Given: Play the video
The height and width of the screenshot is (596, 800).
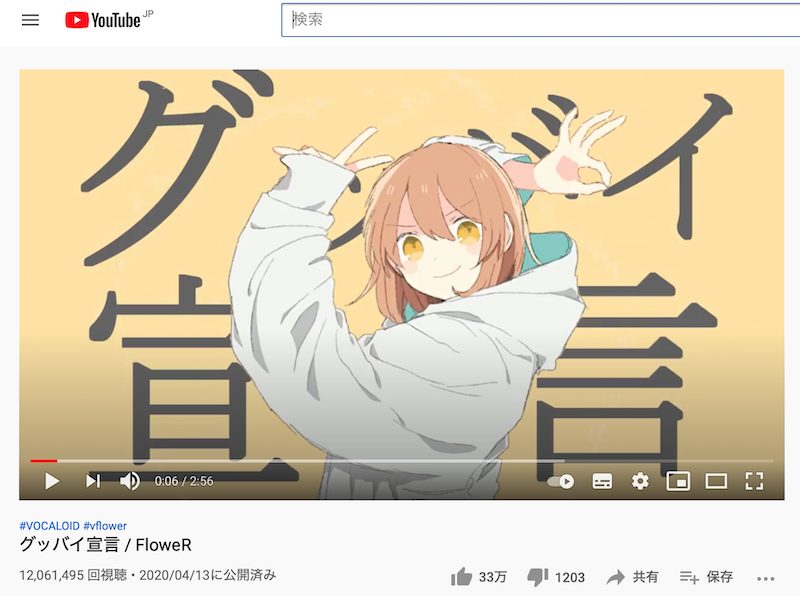Looking at the screenshot, I should [52, 481].
